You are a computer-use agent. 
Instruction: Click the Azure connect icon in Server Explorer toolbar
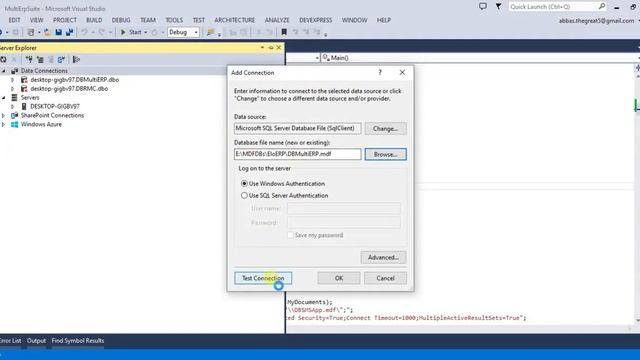coord(61,60)
